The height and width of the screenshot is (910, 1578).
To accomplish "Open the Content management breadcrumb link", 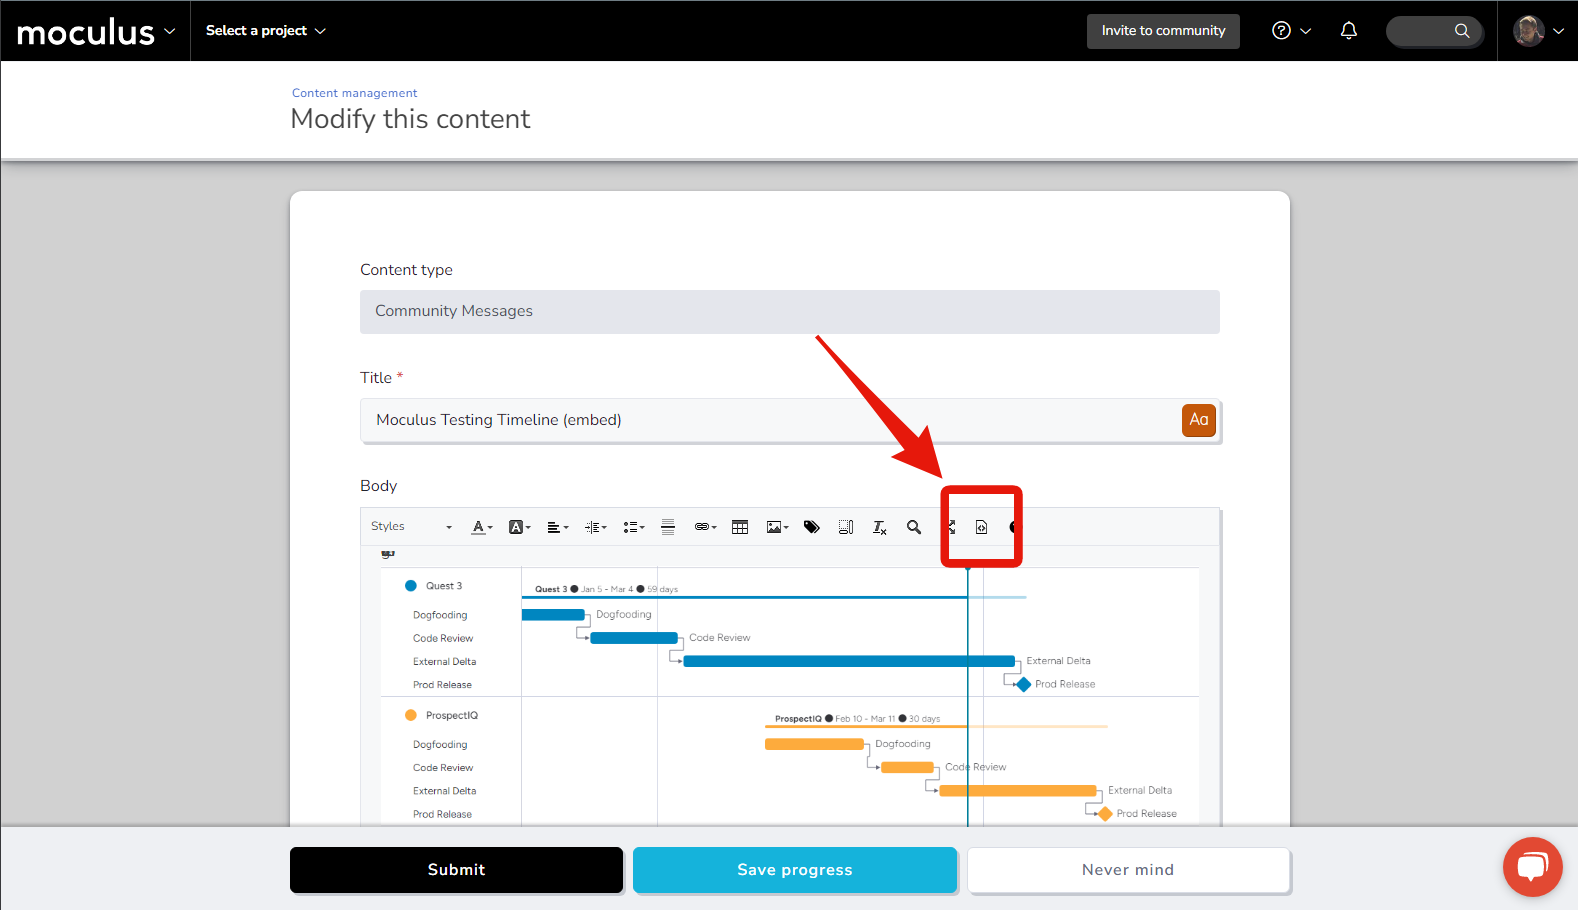I will 355,93.
